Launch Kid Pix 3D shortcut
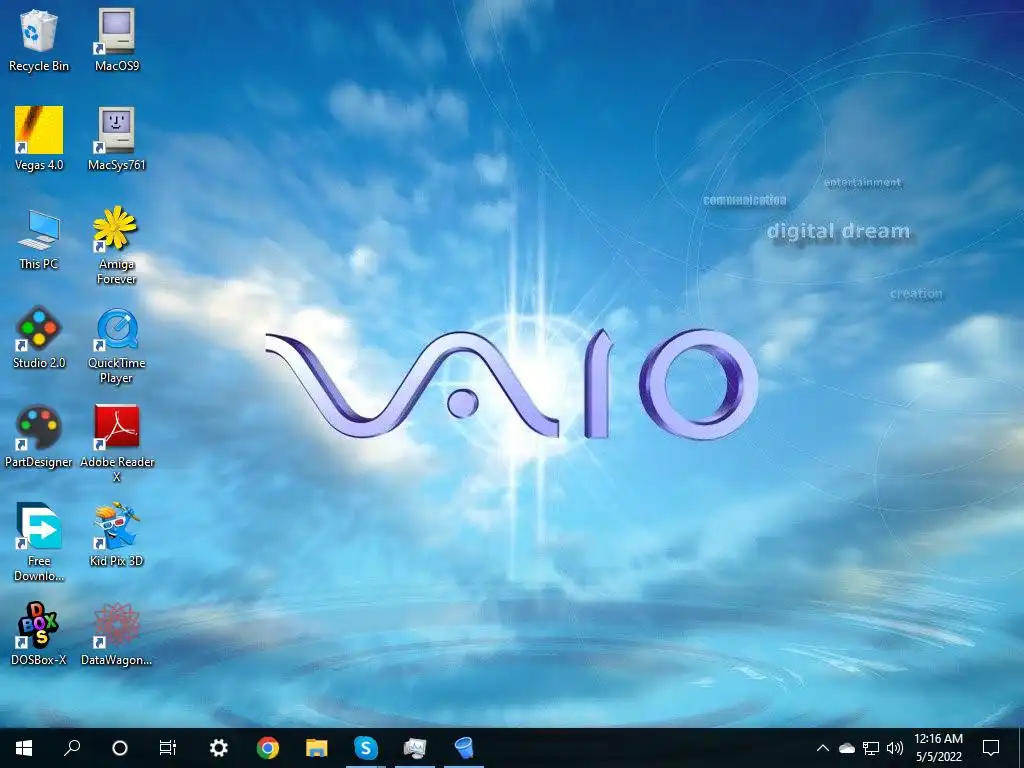Image resolution: width=1024 pixels, height=768 pixels. (x=116, y=536)
